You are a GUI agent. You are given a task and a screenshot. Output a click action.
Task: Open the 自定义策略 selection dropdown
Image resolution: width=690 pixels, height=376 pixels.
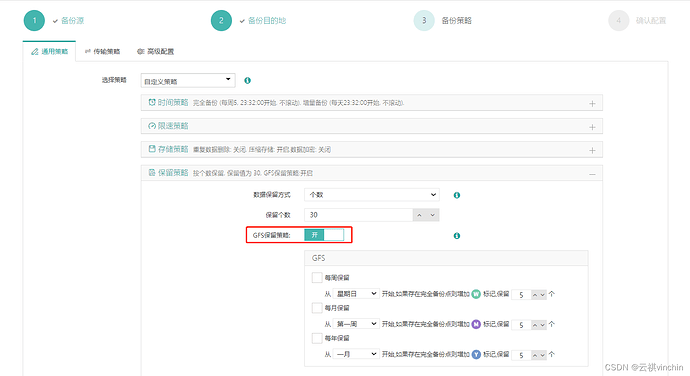pyautogui.click(x=188, y=81)
